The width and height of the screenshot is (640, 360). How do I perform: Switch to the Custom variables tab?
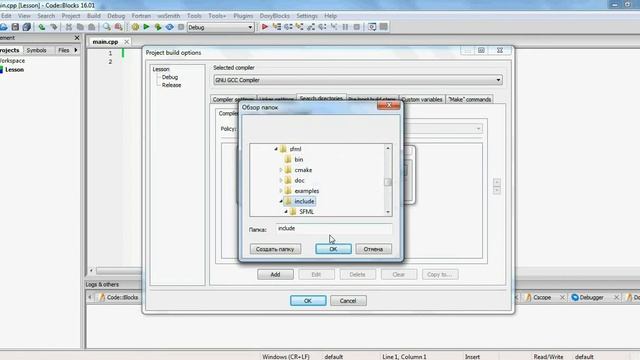click(x=422, y=99)
